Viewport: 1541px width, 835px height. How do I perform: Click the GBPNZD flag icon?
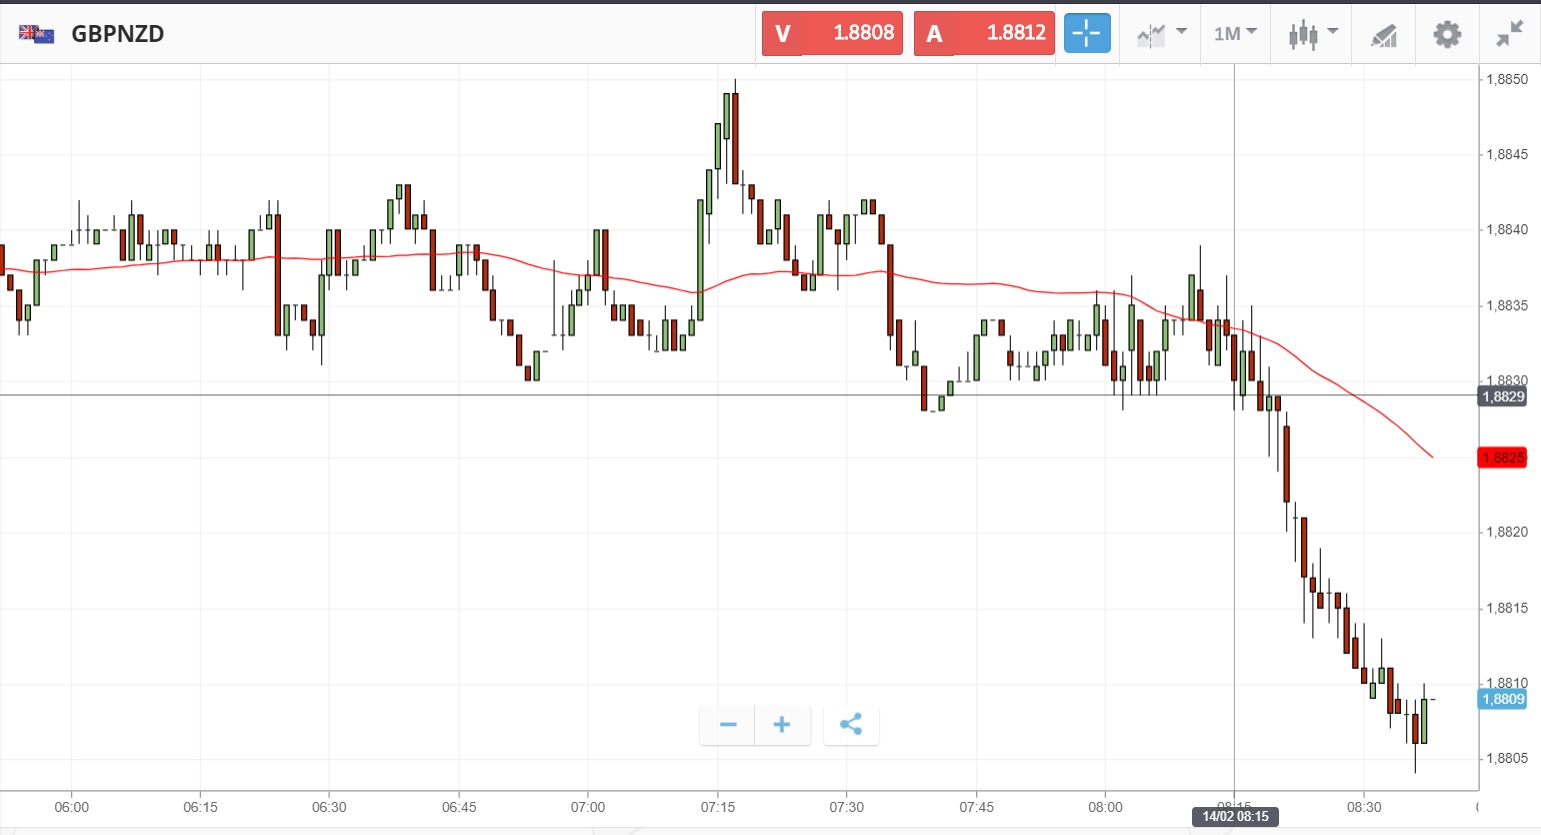coord(37,34)
